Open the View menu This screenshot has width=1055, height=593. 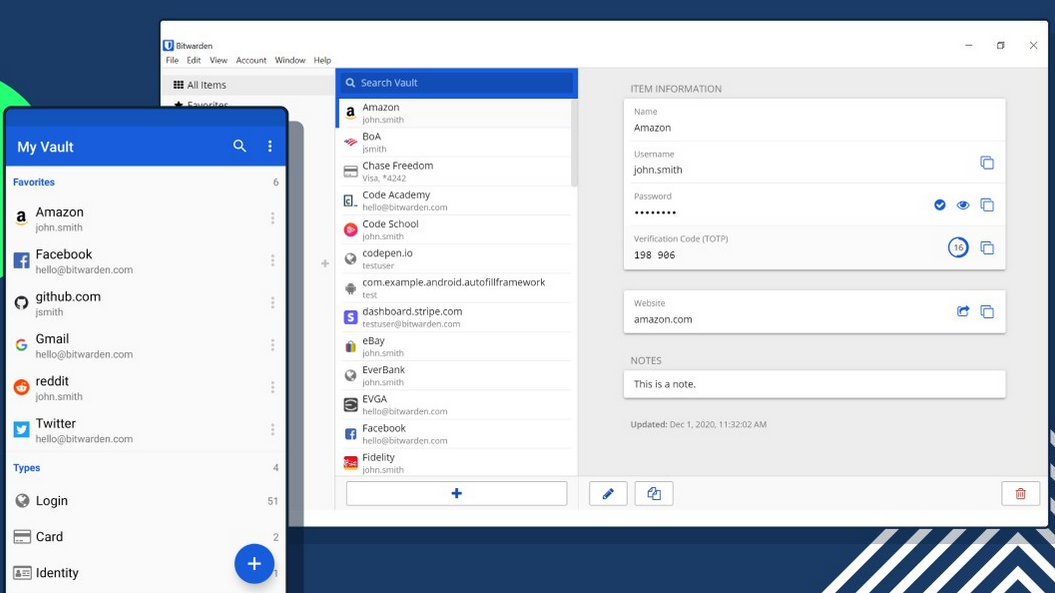218,61
